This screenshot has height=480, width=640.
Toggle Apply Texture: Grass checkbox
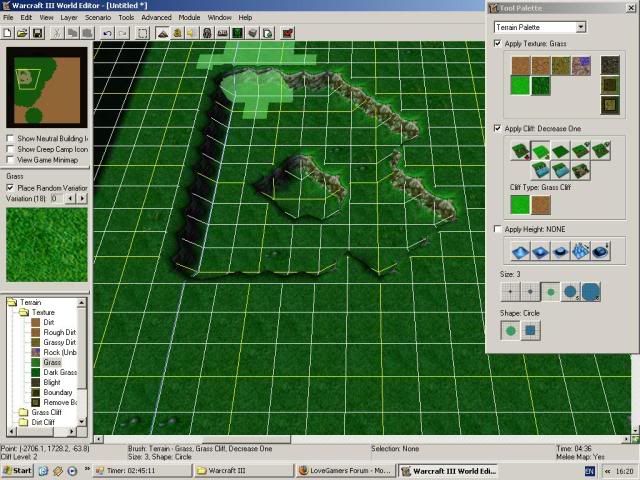tap(498, 43)
